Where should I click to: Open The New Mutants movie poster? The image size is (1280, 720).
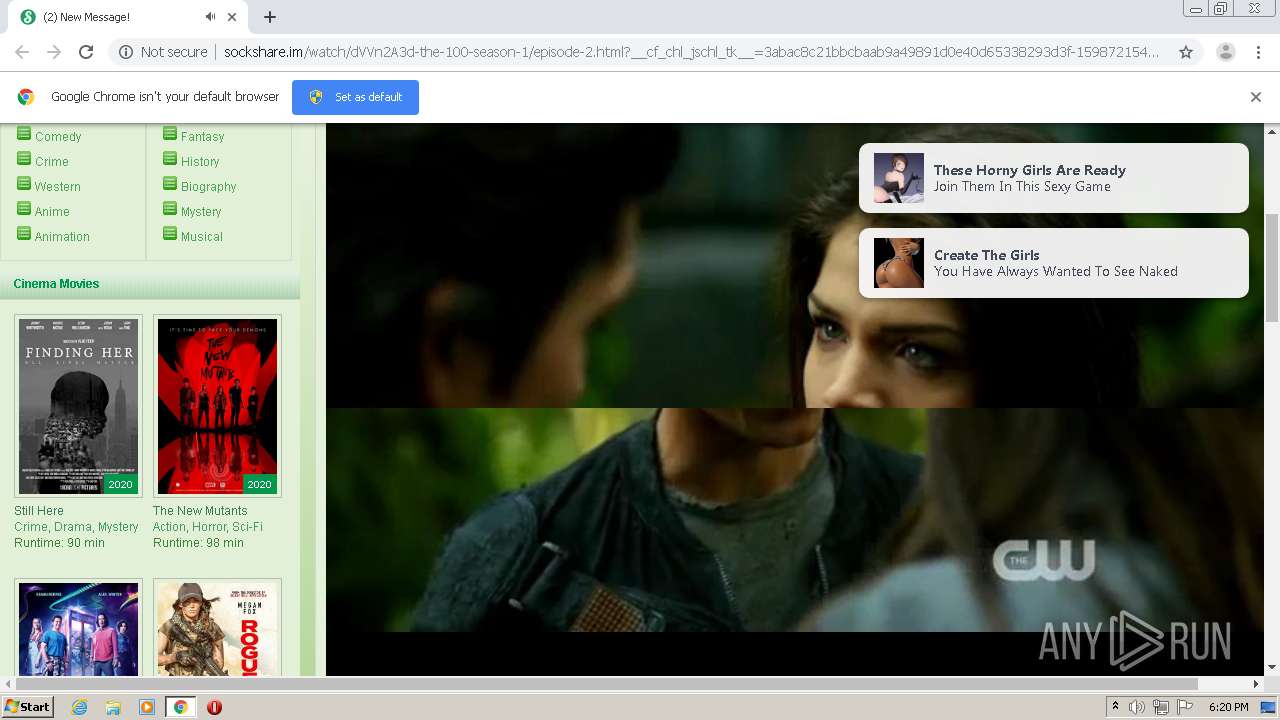coord(217,406)
